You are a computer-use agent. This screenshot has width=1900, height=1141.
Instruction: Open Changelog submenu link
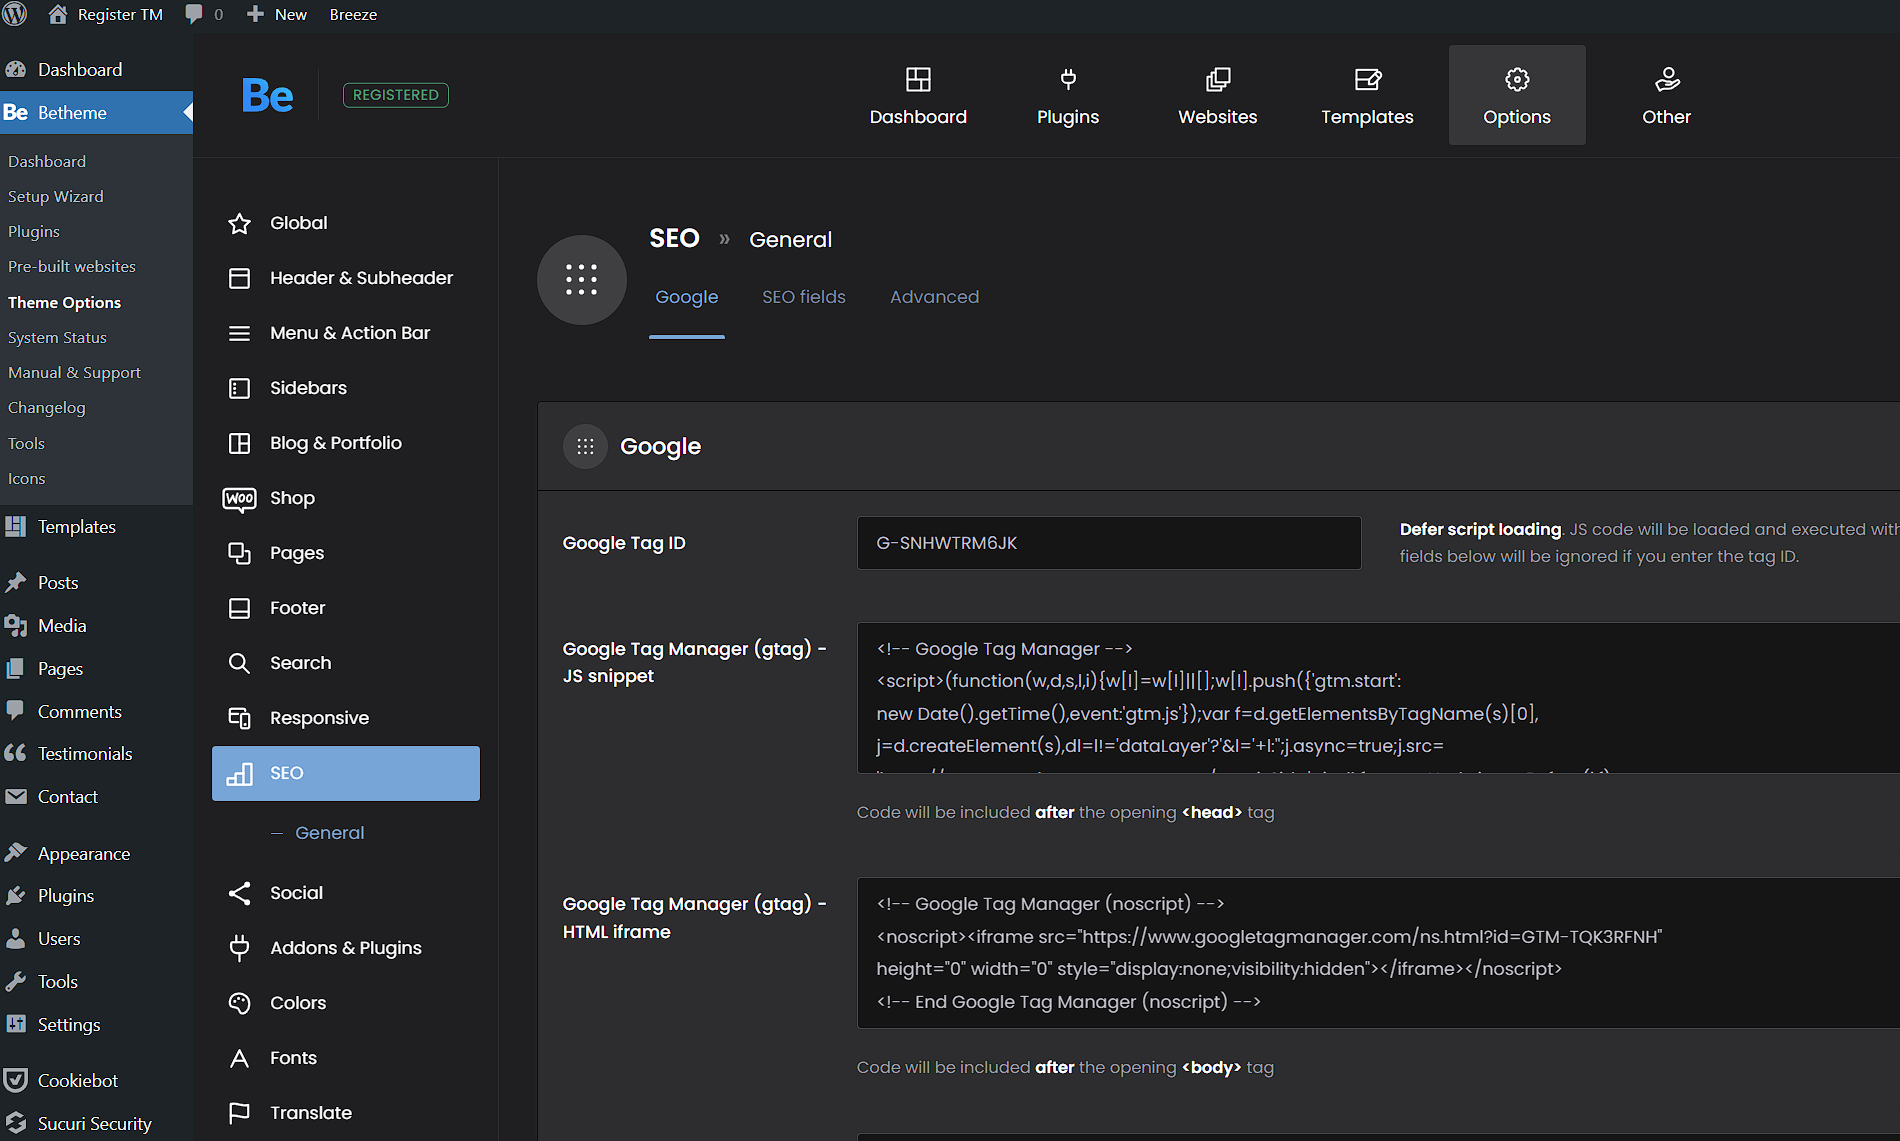[47, 408]
